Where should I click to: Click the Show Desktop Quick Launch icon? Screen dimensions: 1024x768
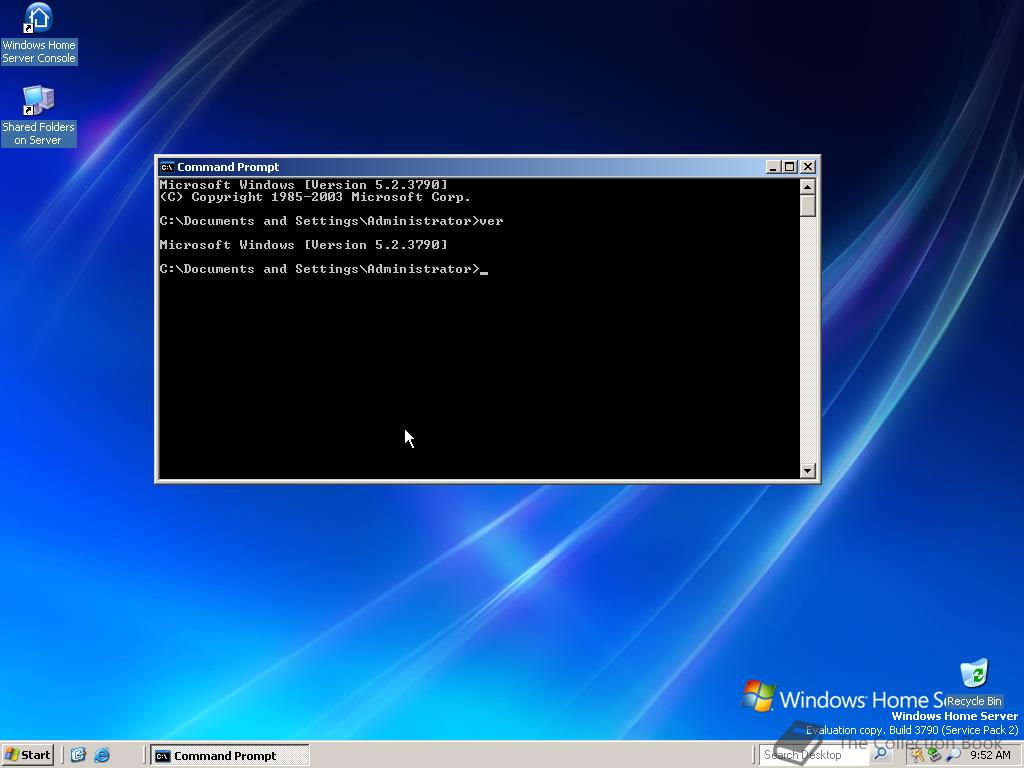(x=78, y=755)
